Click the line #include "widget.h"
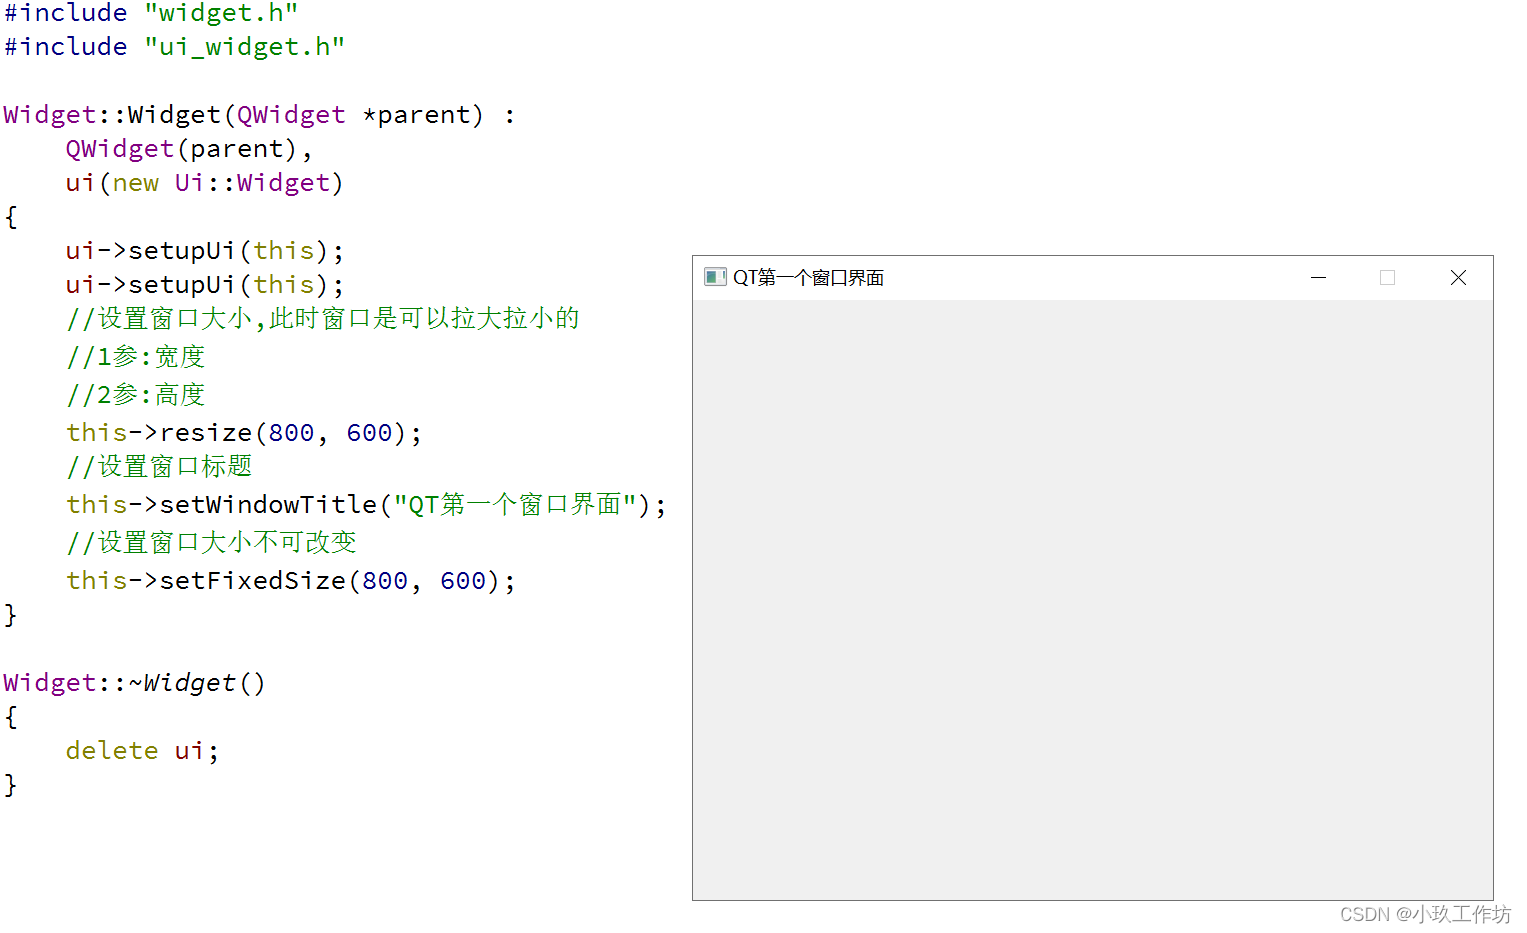The height and width of the screenshot is (933, 1527). (151, 13)
